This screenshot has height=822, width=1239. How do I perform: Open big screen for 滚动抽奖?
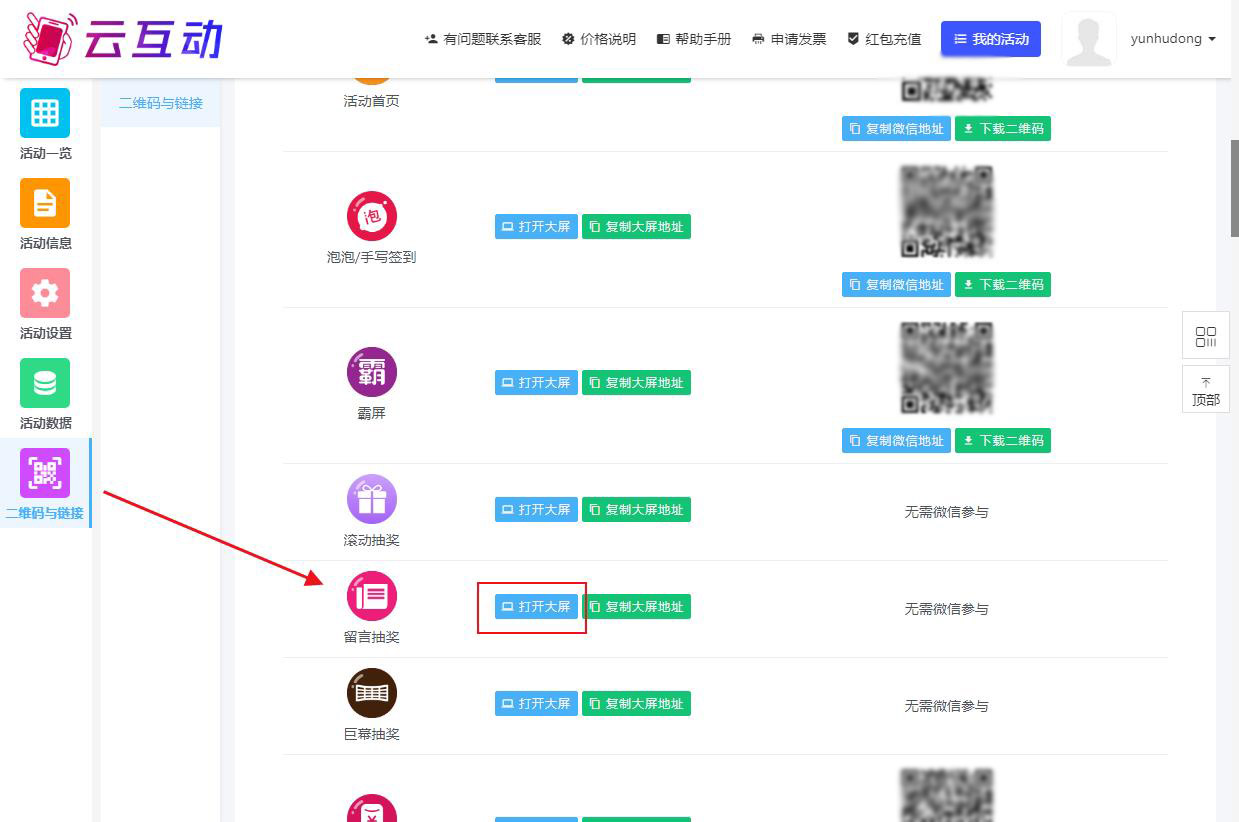pos(536,510)
